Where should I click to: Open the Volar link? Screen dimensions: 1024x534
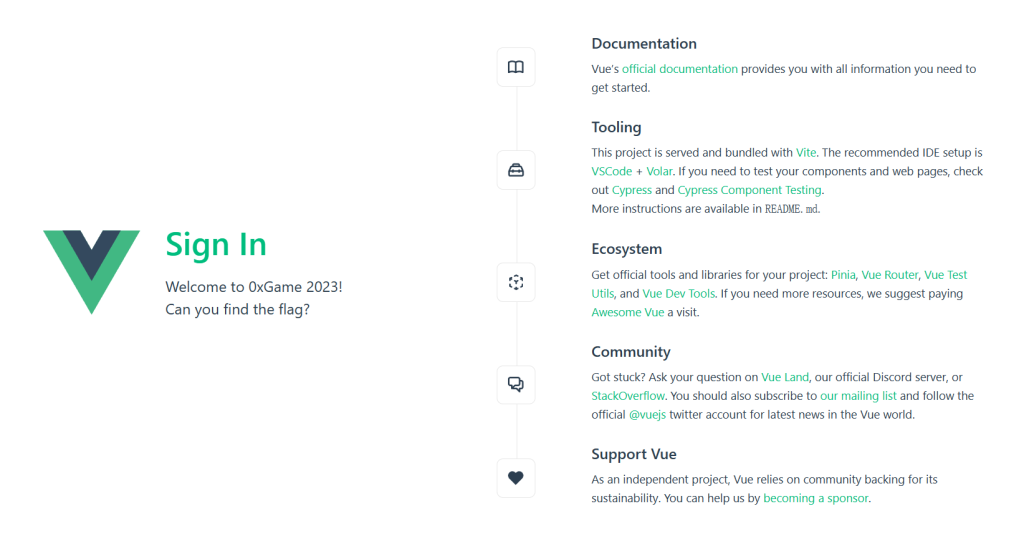tap(659, 172)
